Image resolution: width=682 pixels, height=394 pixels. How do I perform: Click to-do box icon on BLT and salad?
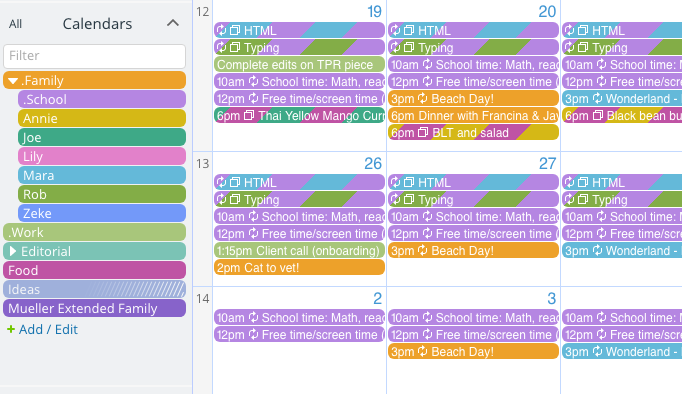pos(423,132)
